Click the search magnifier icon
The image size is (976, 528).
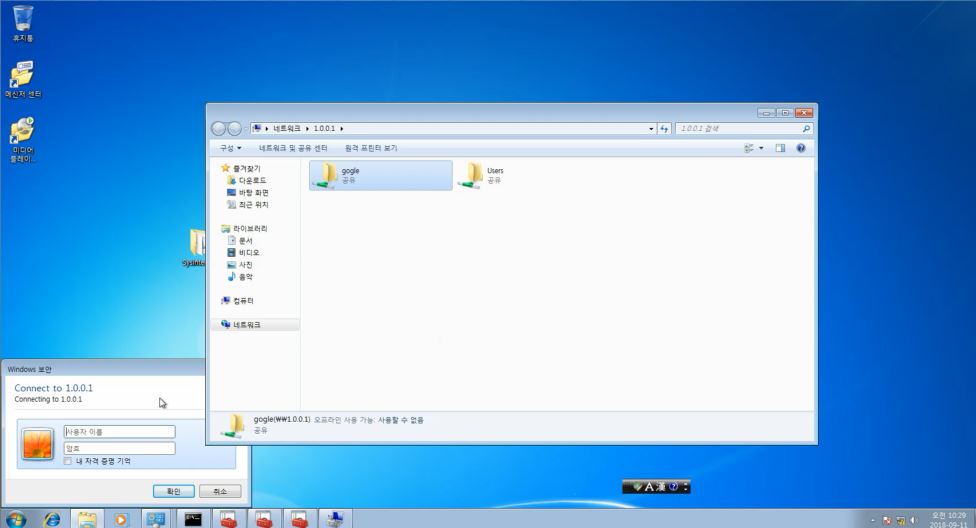pyautogui.click(x=806, y=129)
